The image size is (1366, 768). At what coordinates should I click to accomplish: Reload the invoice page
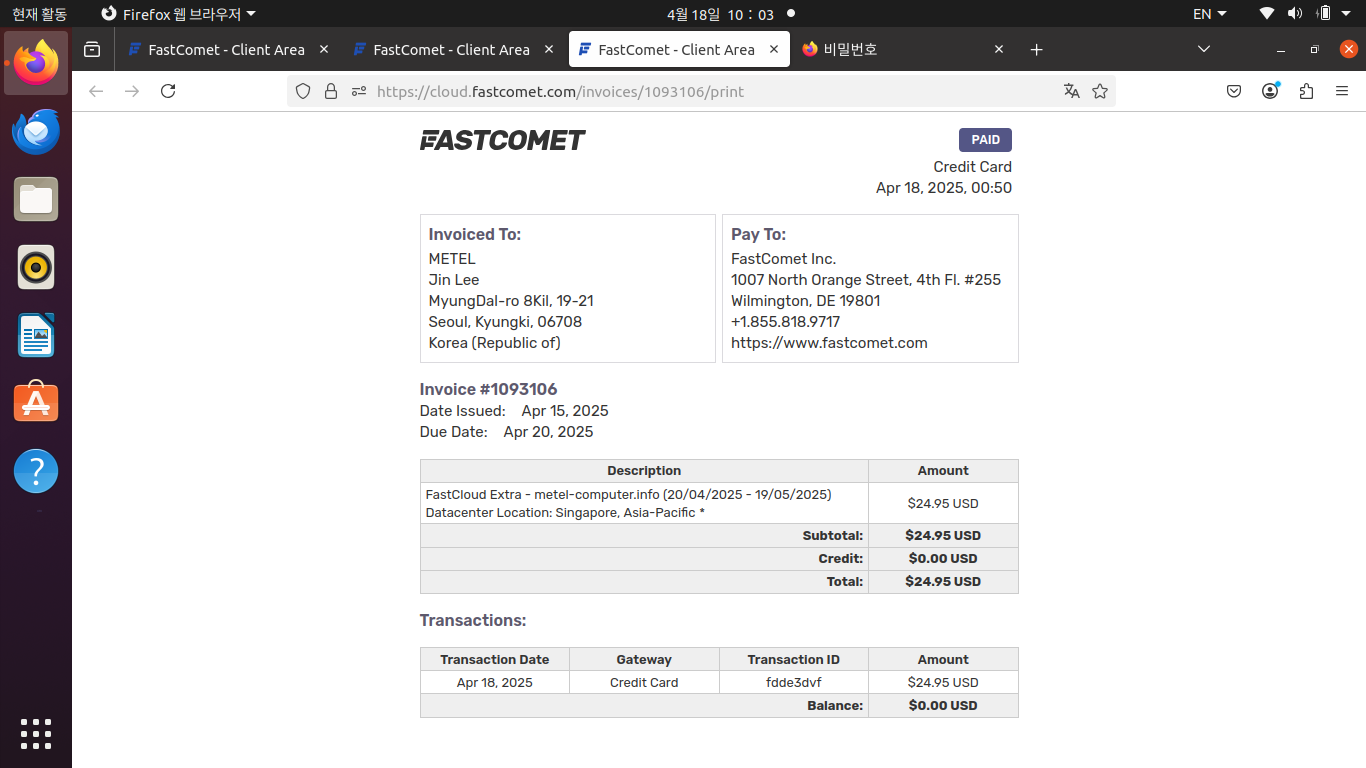pos(168,91)
